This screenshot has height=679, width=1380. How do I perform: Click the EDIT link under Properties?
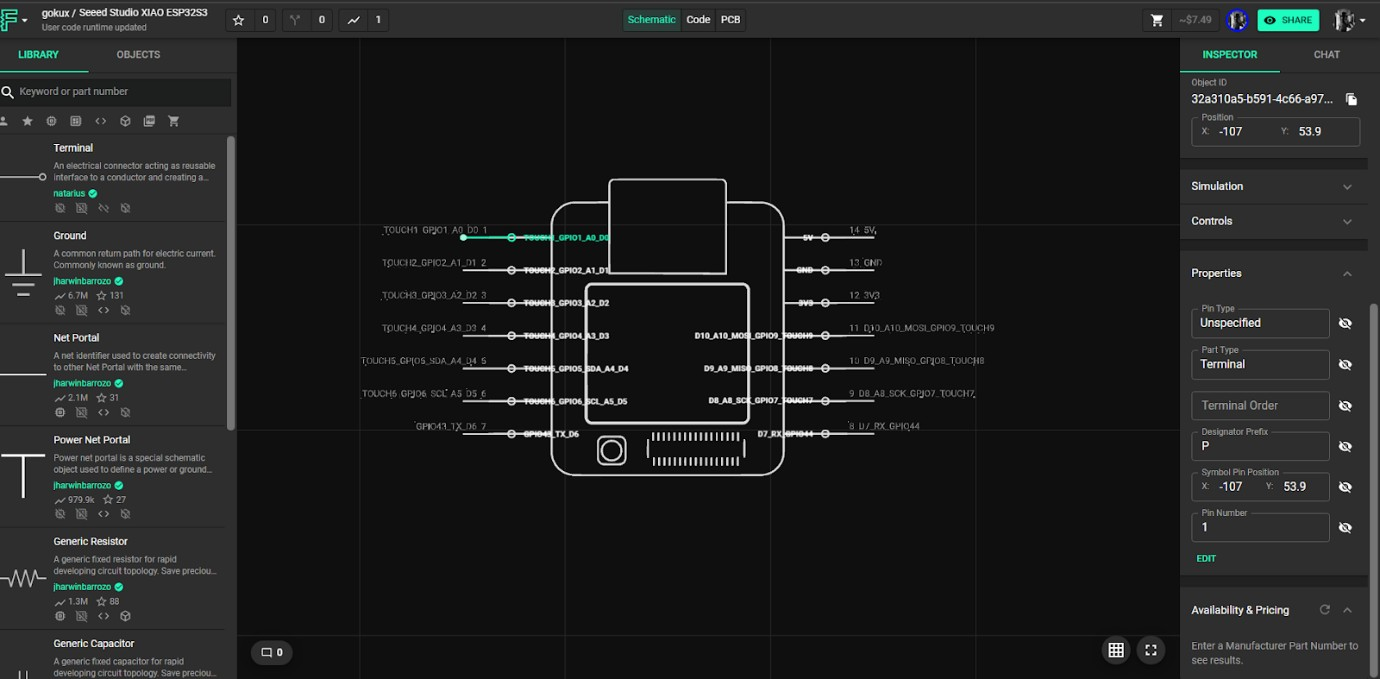coord(1206,558)
